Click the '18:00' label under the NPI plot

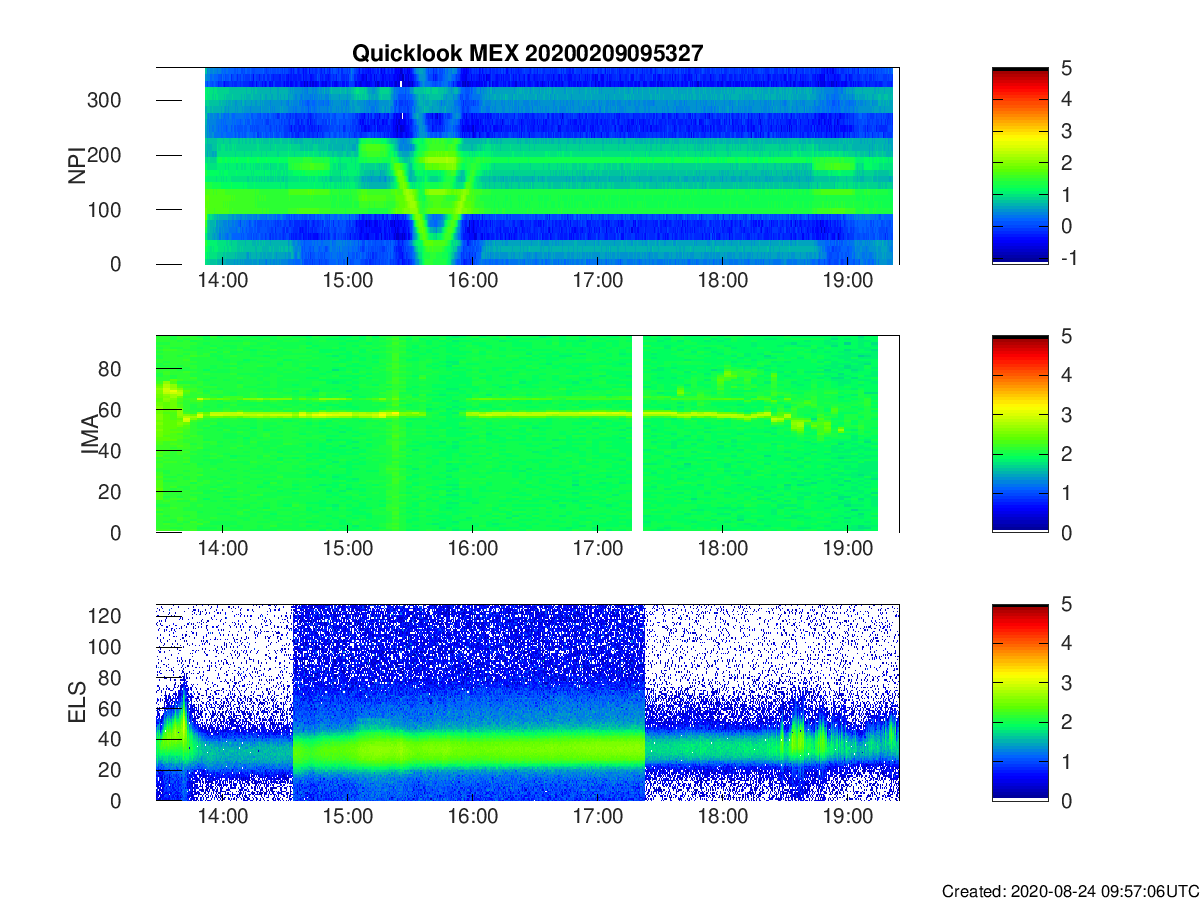pyautogui.click(x=722, y=281)
